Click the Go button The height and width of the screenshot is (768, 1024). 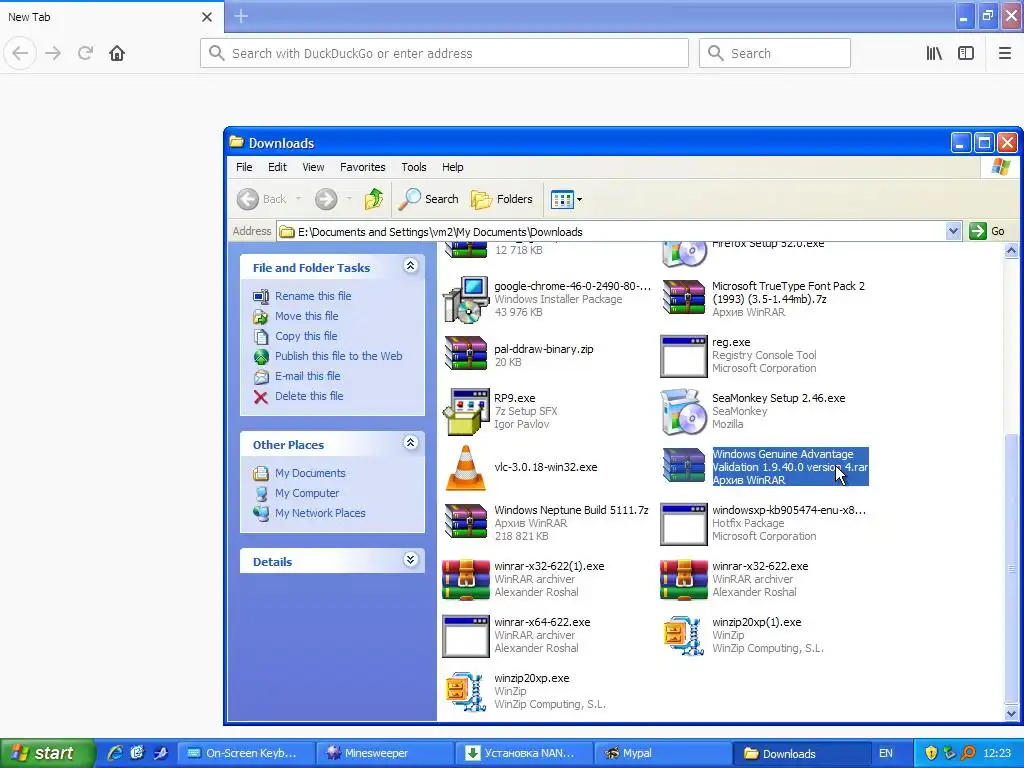coord(987,231)
